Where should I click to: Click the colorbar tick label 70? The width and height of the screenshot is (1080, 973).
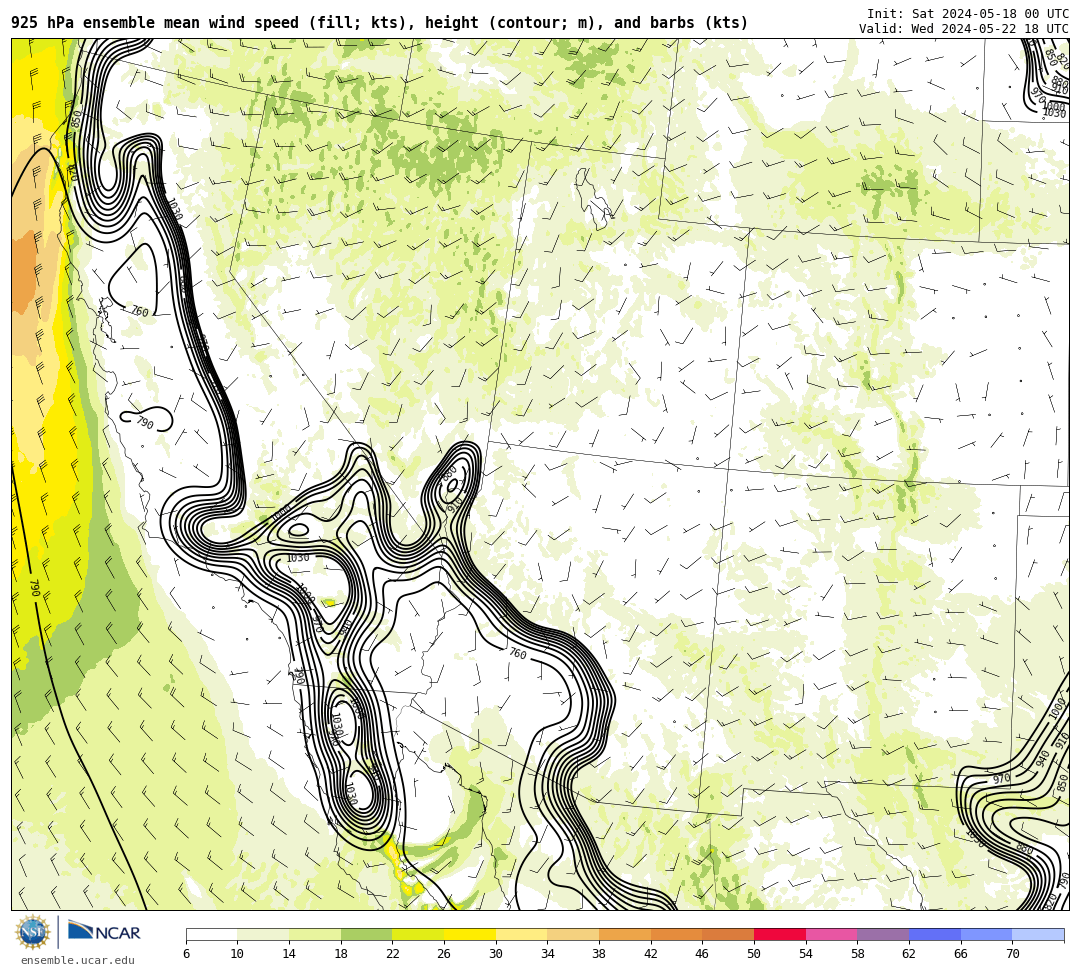pyautogui.click(x=1012, y=954)
